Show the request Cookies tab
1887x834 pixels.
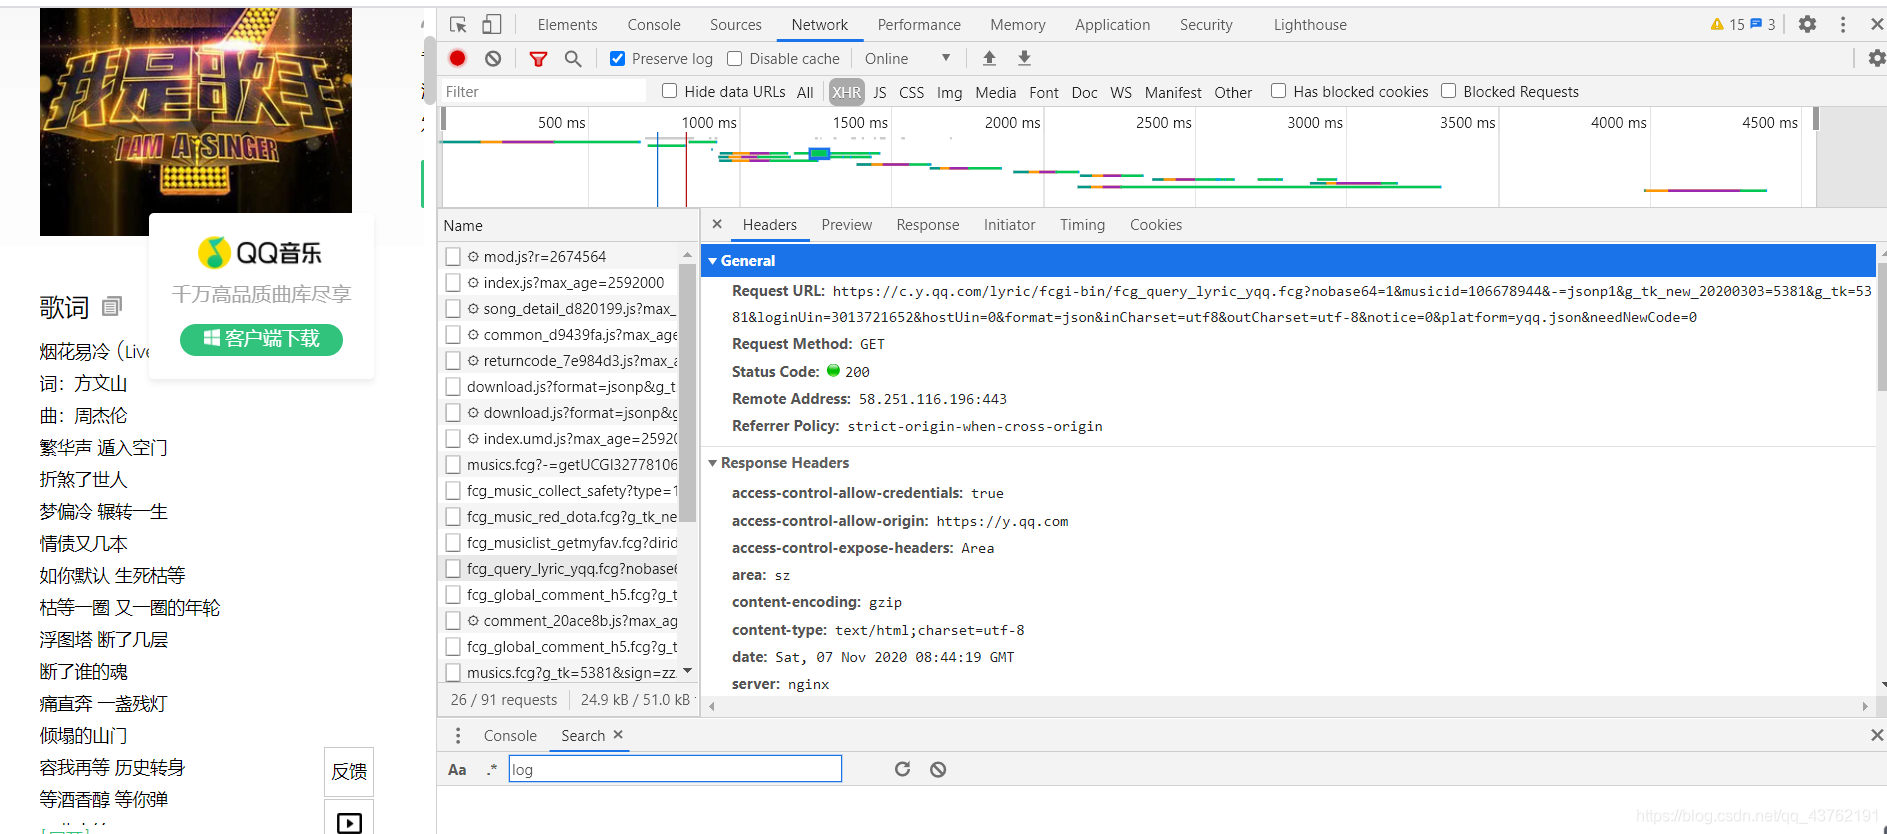pyautogui.click(x=1156, y=225)
